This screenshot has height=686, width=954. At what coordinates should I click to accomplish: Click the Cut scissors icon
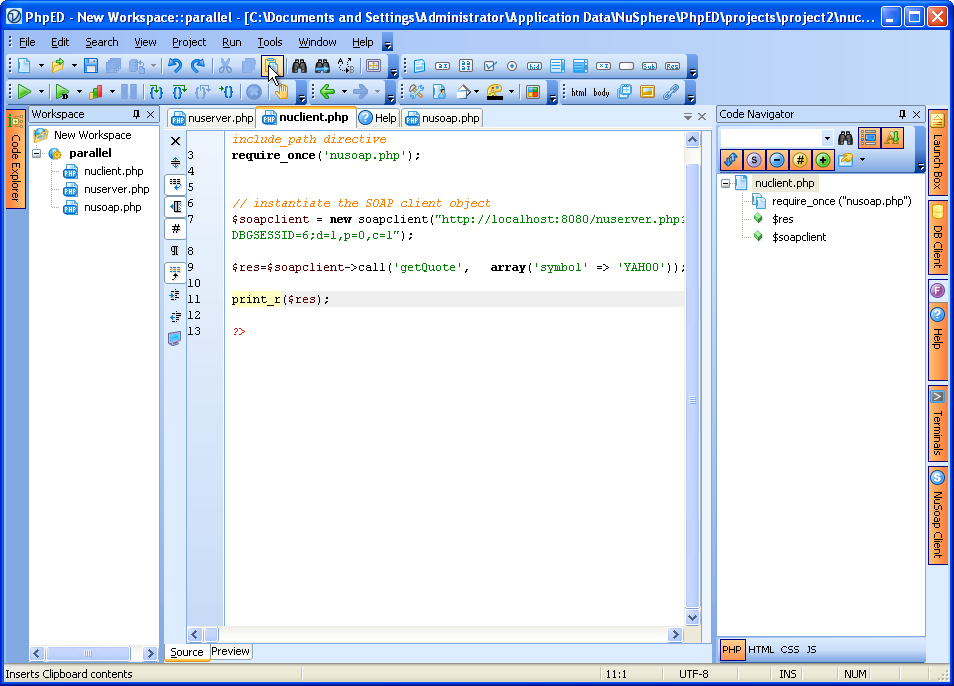click(225, 66)
